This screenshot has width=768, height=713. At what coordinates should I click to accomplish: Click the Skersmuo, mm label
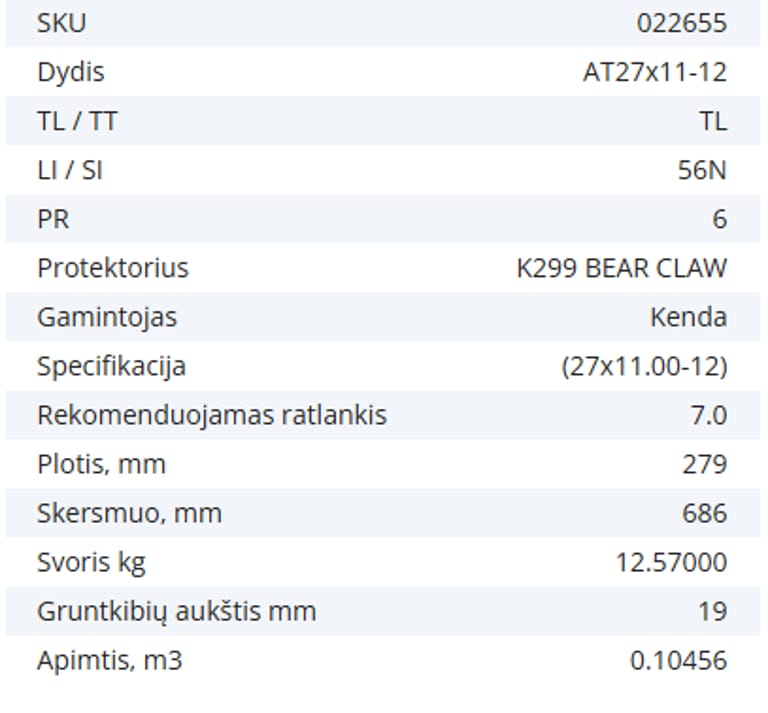pyautogui.click(x=129, y=513)
